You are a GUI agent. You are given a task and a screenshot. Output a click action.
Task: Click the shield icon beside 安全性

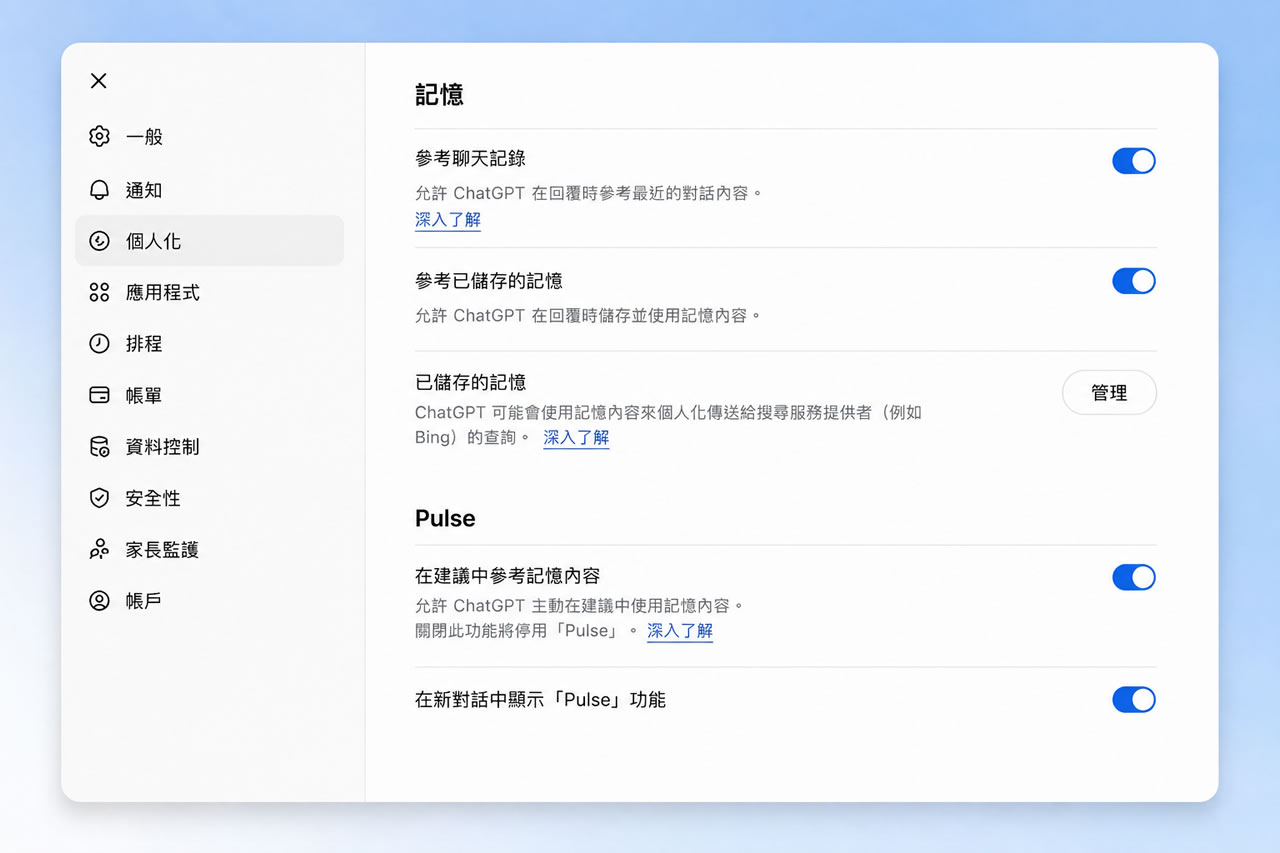click(99, 498)
